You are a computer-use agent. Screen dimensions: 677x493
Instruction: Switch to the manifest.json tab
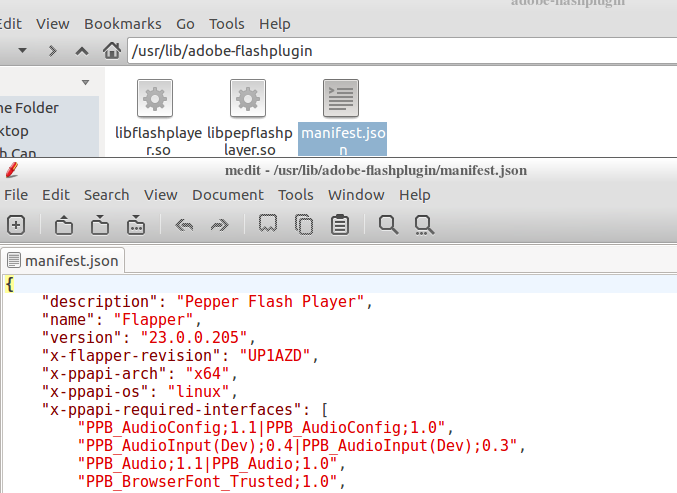pos(63,261)
